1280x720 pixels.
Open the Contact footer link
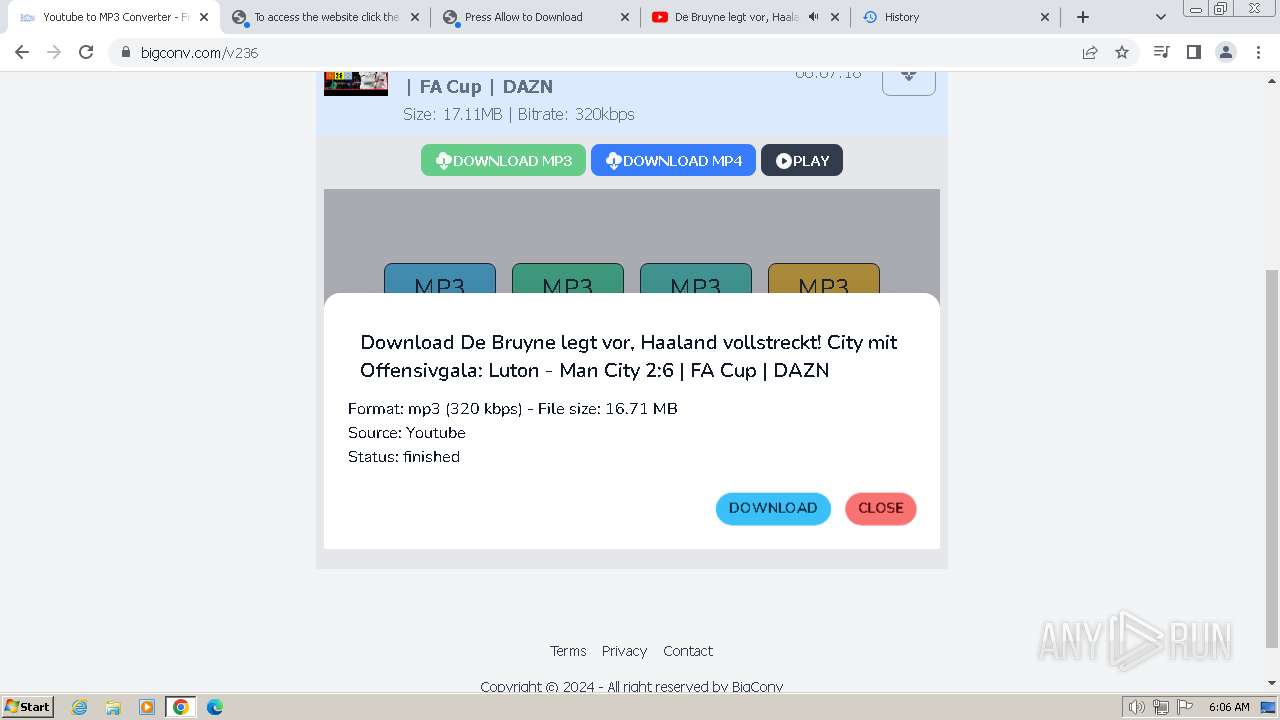tap(688, 651)
